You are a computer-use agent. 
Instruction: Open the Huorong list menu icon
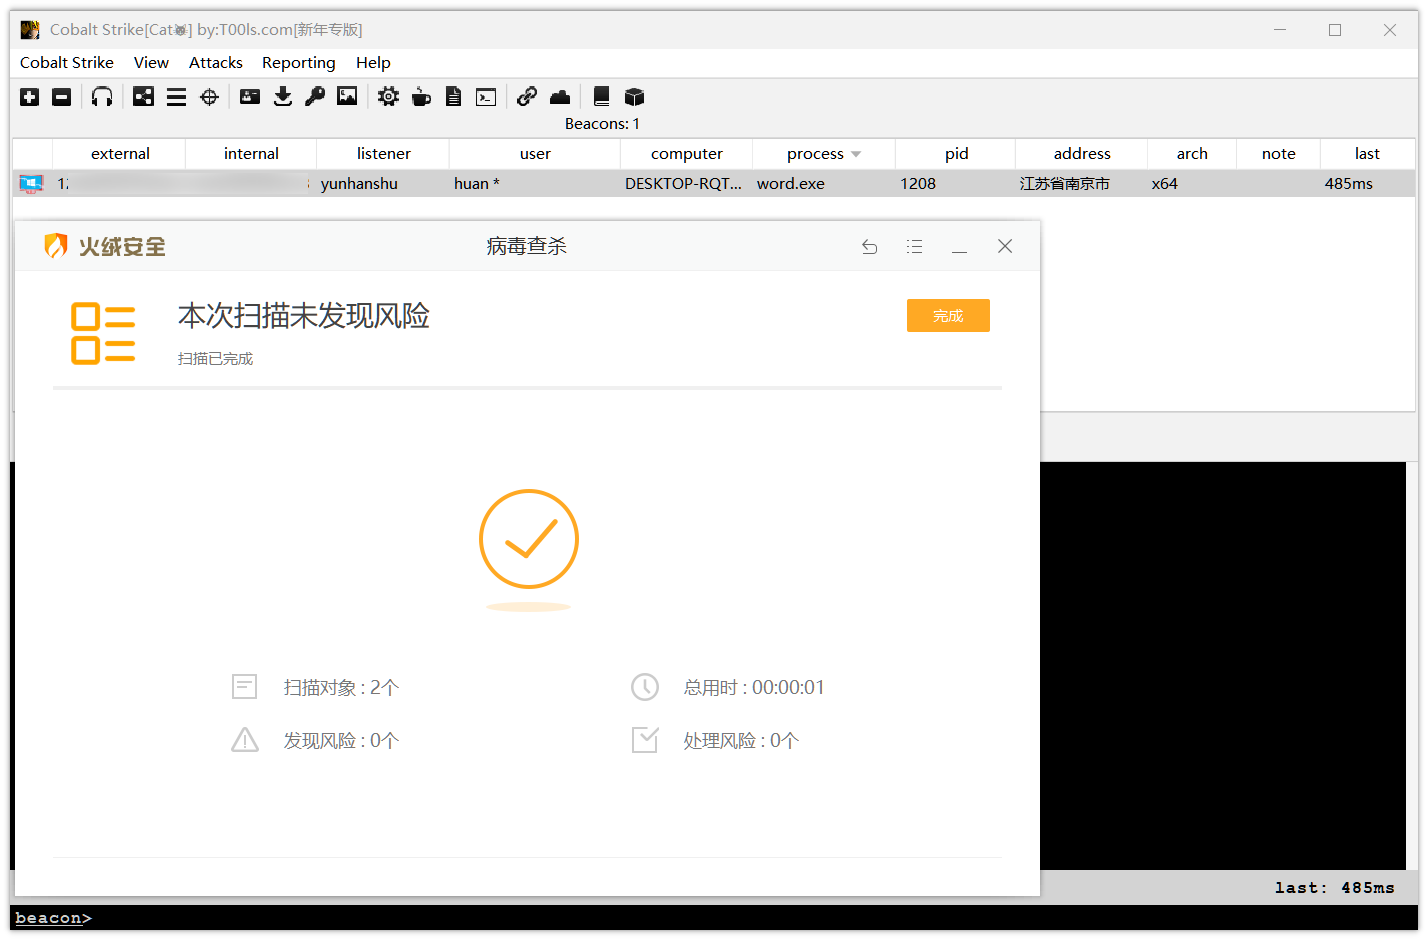[x=914, y=247]
